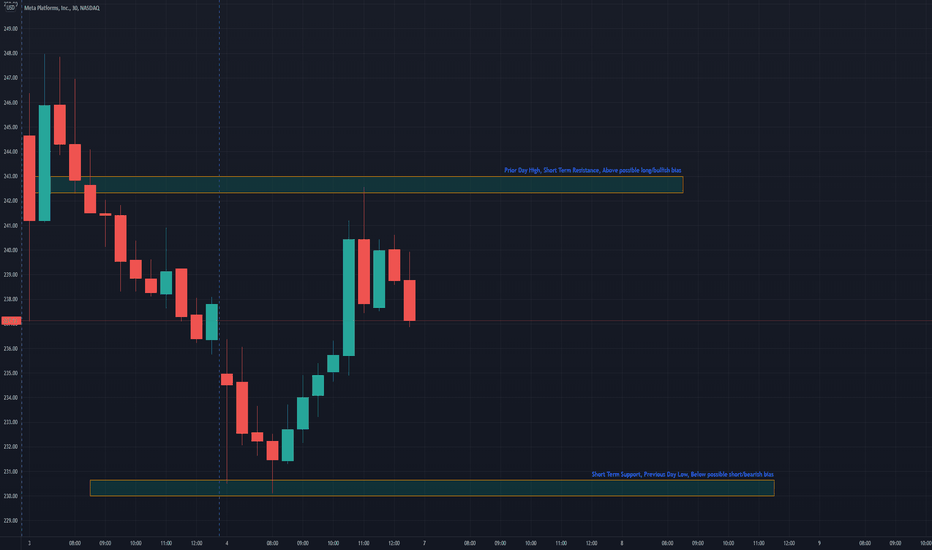
Task: Click the 235.00 price axis label
Action: pyautogui.click(x=11, y=373)
